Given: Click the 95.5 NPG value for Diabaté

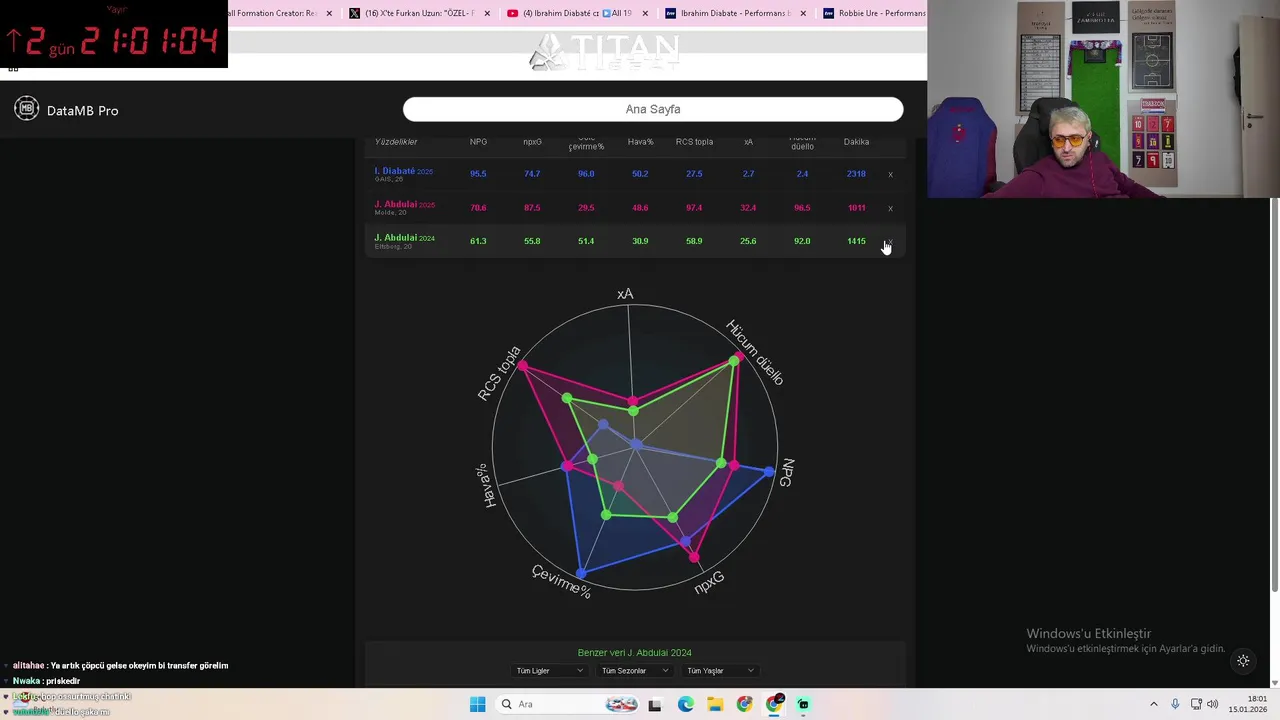Looking at the screenshot, I should click(x=478, y=174).
